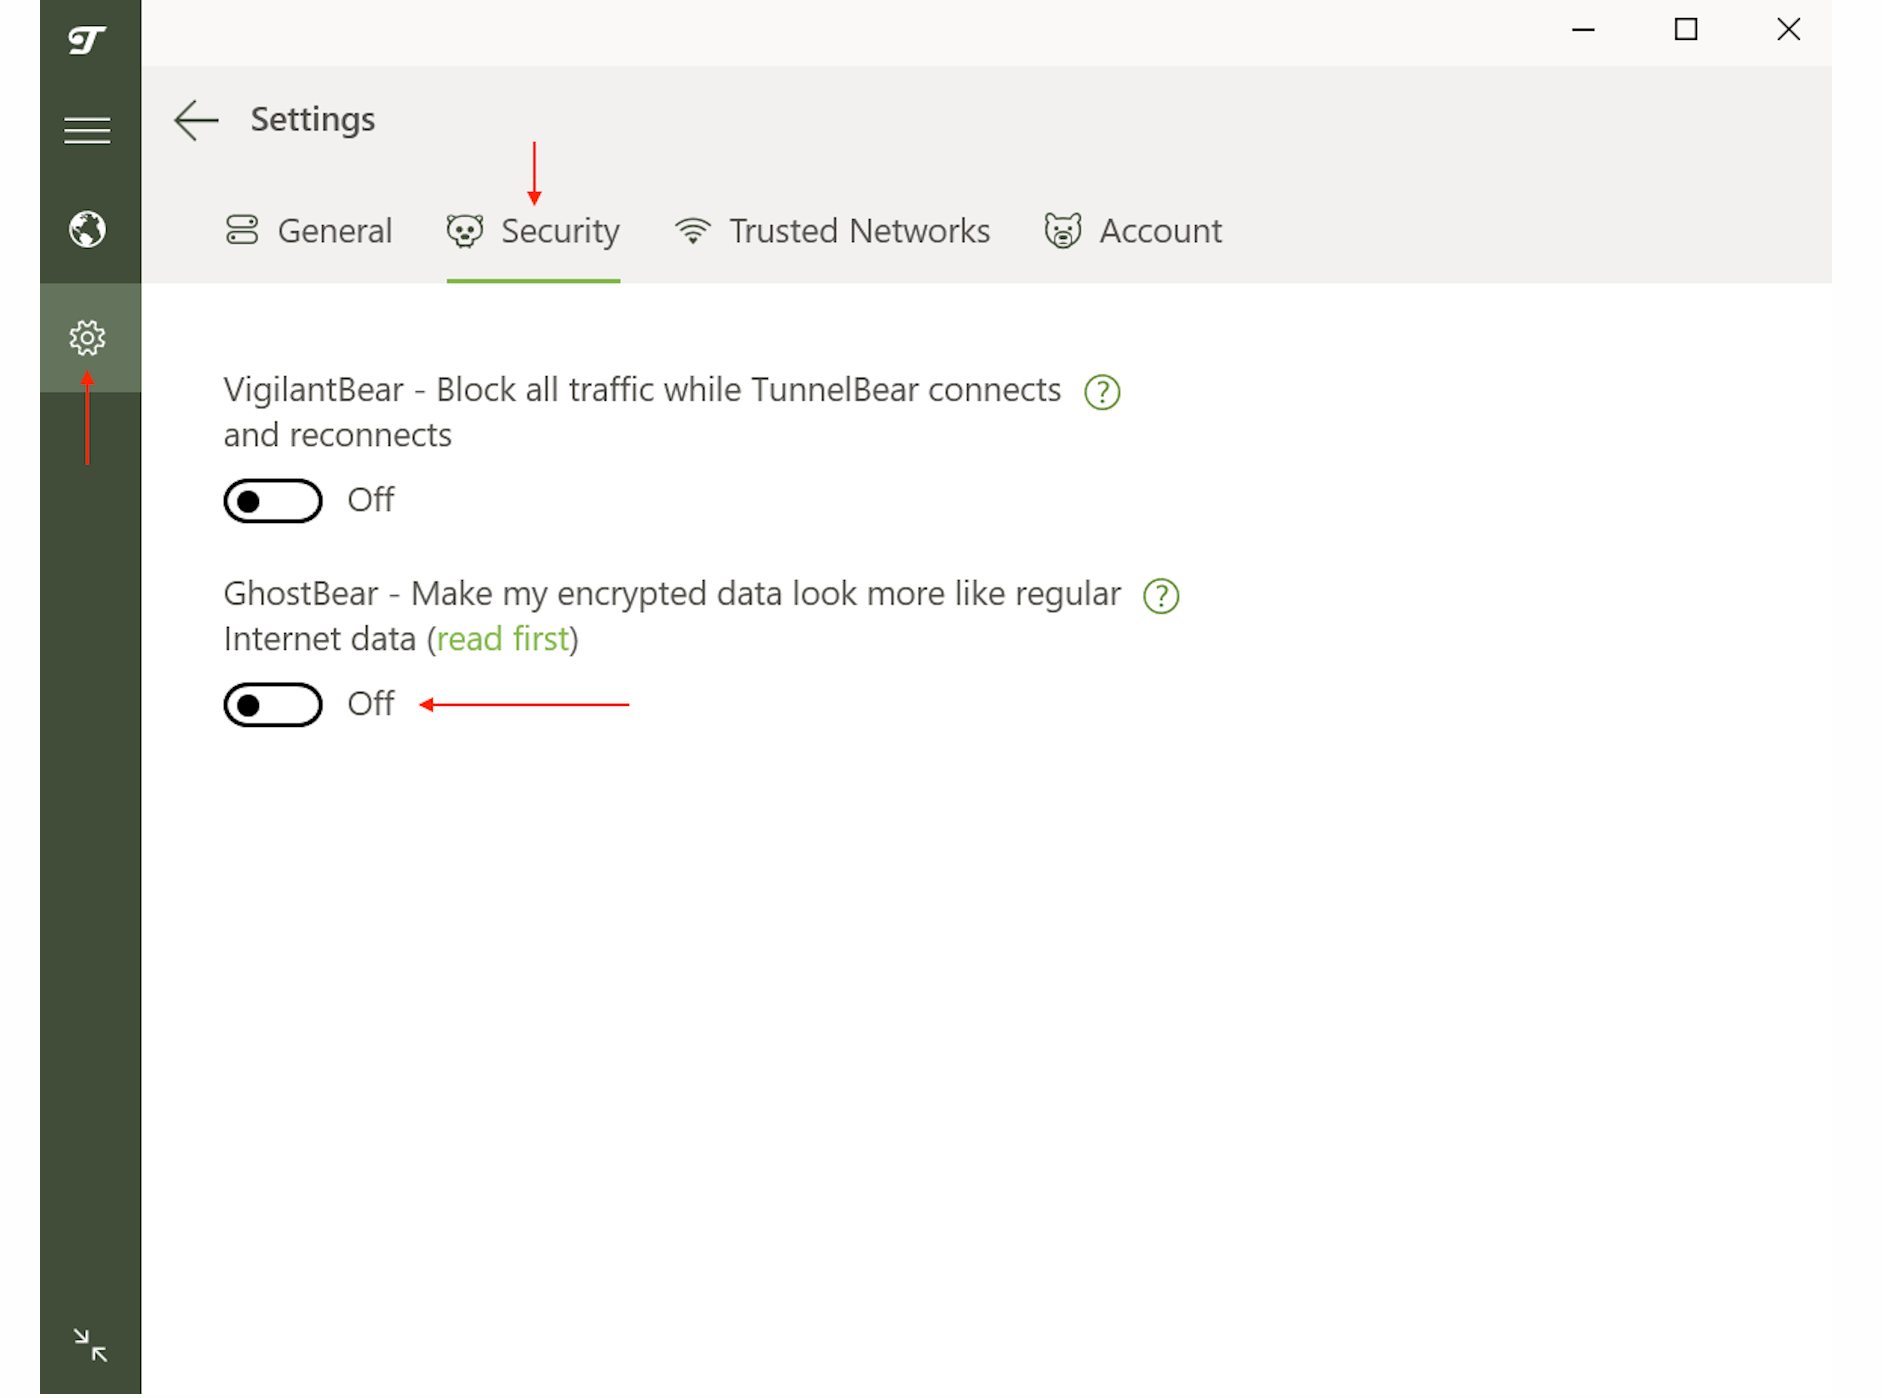This screenshot has height=1398, width=1882.
Task: Open the Trusted Networks tab
Action: tap(832, 231)
